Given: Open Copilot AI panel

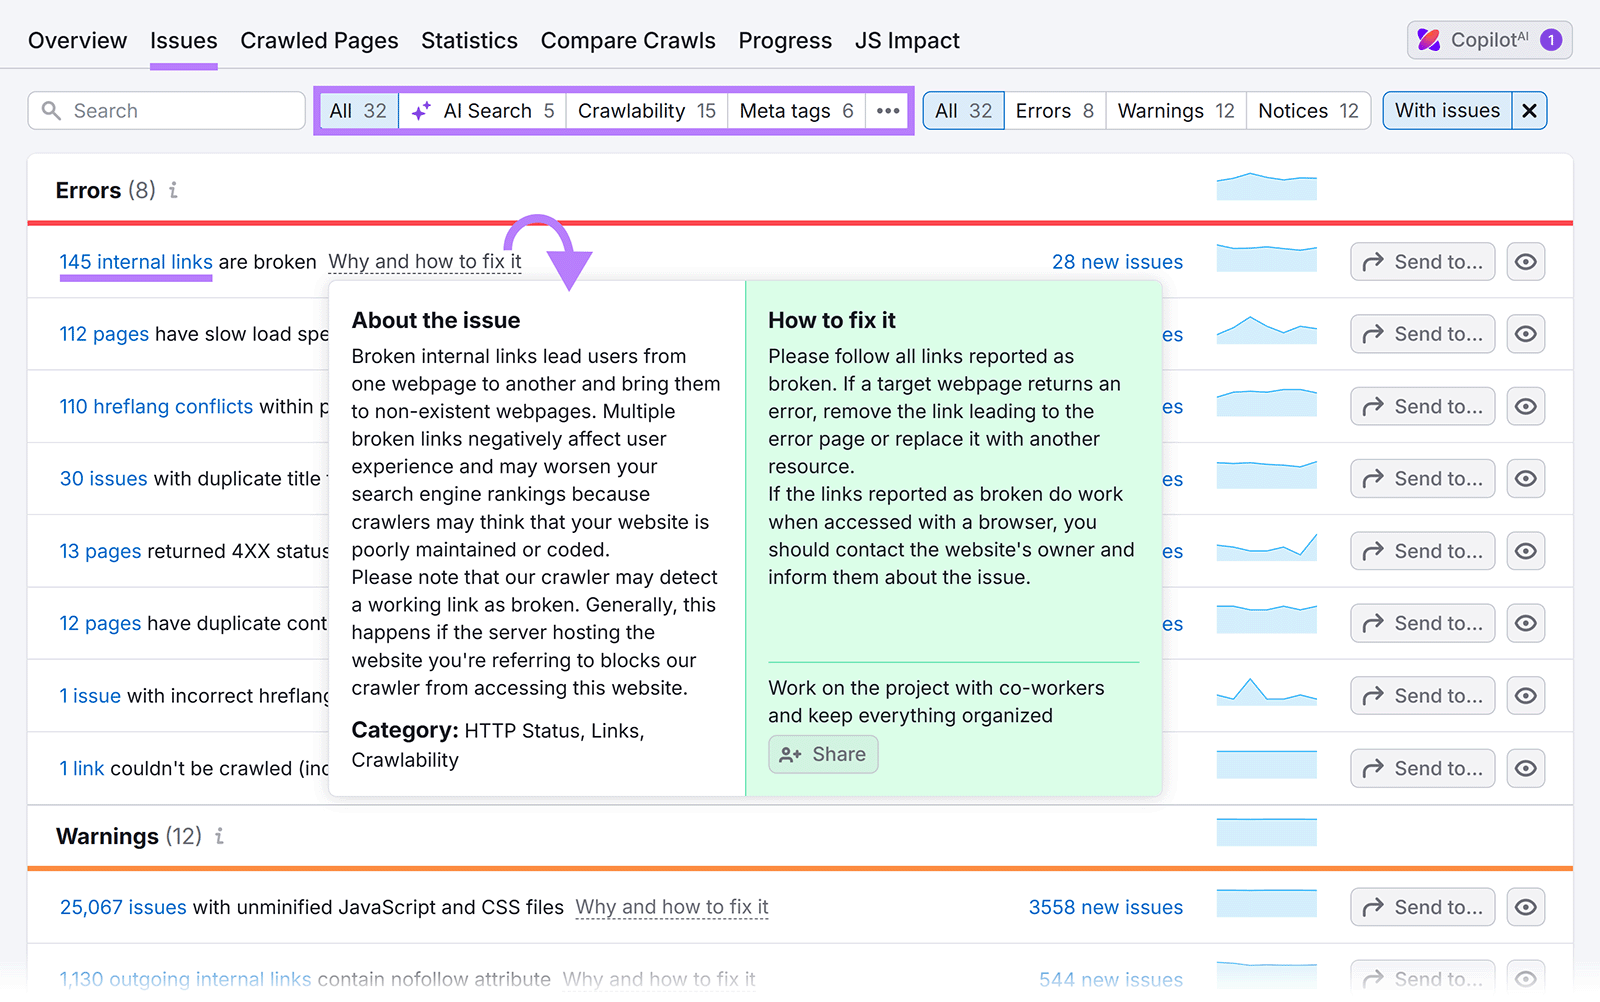Looking at the screenshot, I should tap(1488, 40).
